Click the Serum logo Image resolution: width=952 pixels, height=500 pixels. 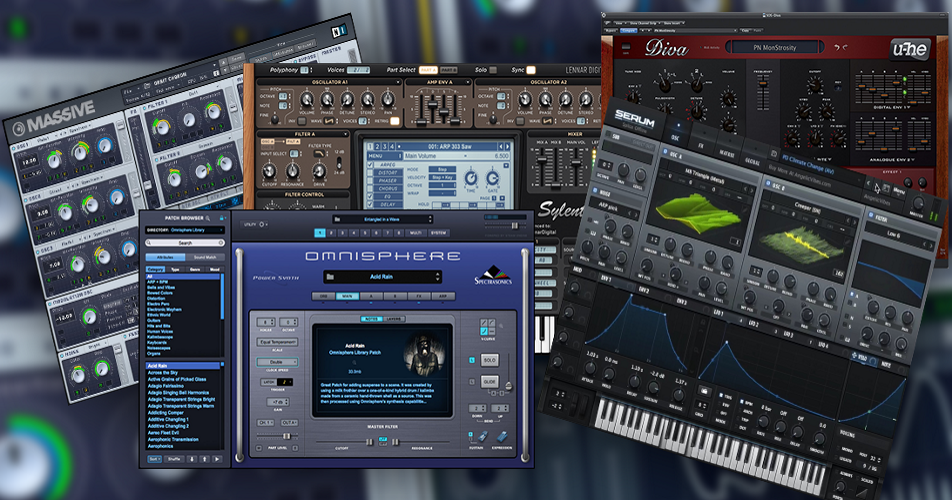click(634, 119)
